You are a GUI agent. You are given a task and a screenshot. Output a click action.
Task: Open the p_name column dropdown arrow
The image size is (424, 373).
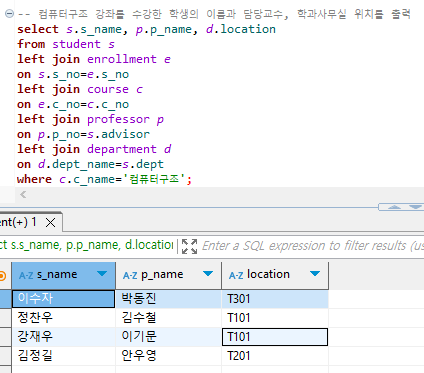208,274
